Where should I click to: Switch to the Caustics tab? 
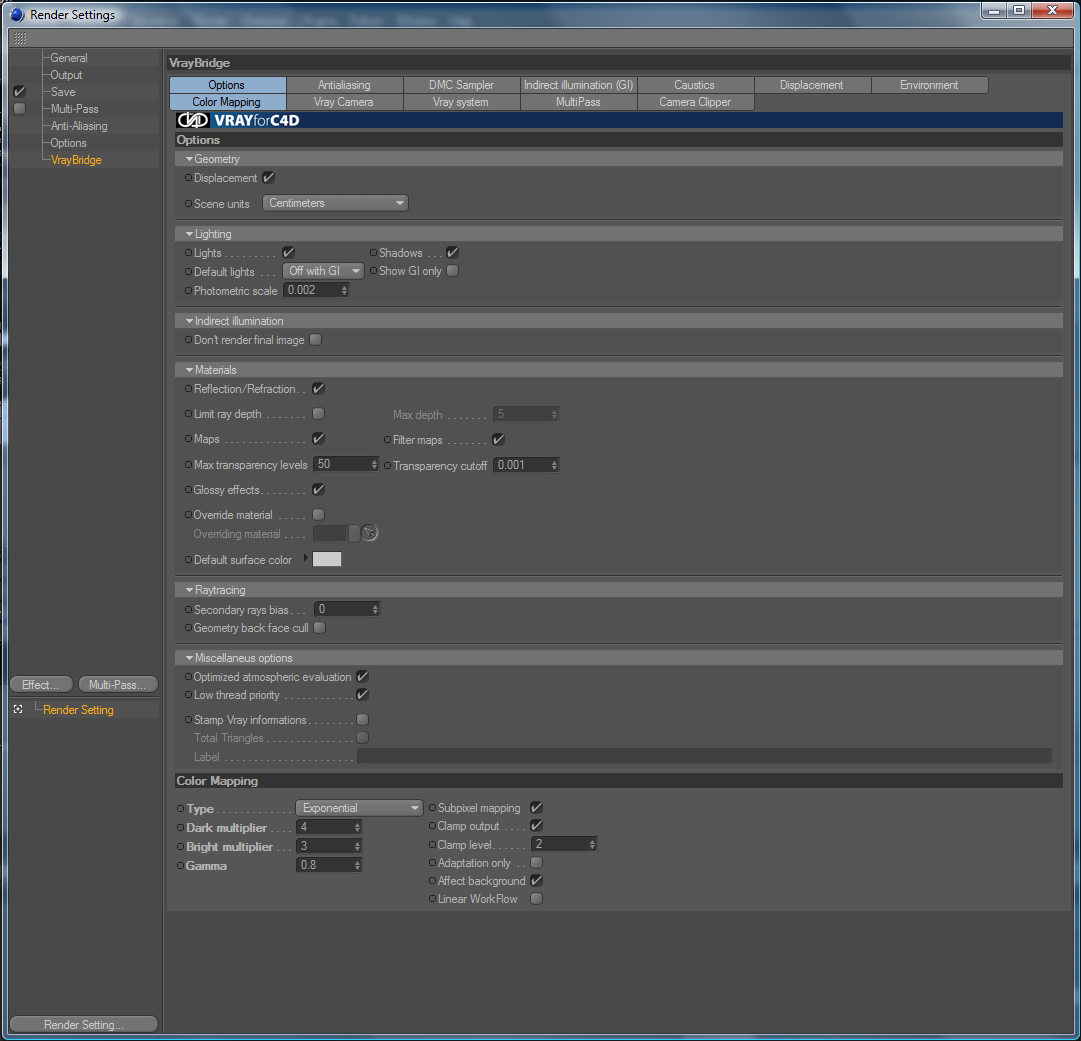click(696, 85)
